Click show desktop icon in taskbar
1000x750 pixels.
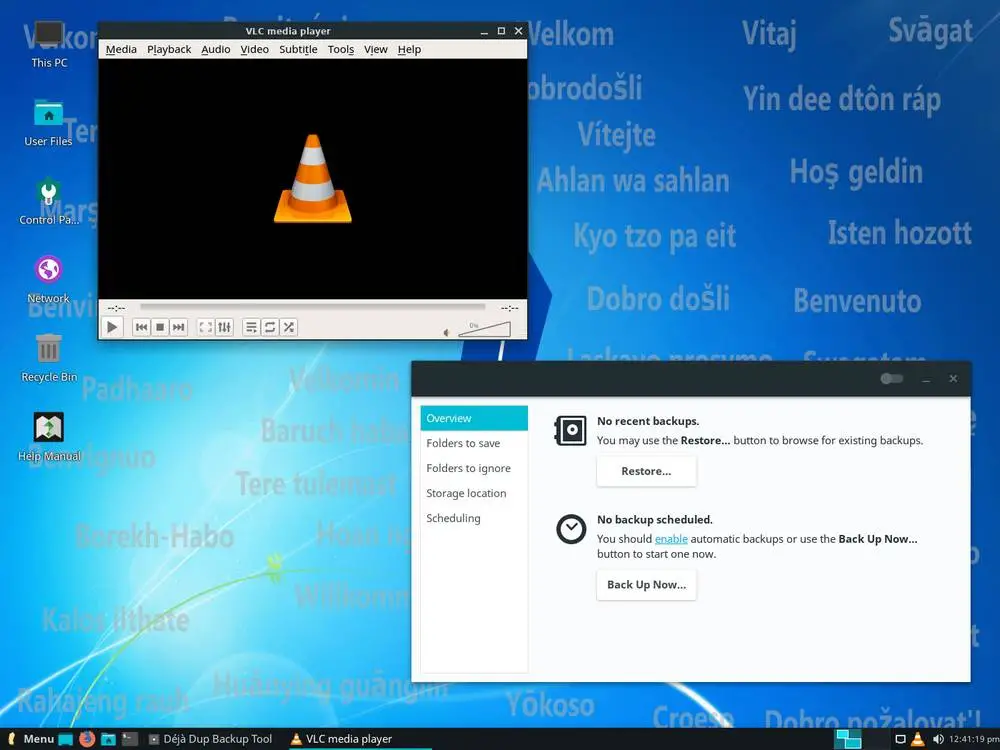tap(66, 739)
